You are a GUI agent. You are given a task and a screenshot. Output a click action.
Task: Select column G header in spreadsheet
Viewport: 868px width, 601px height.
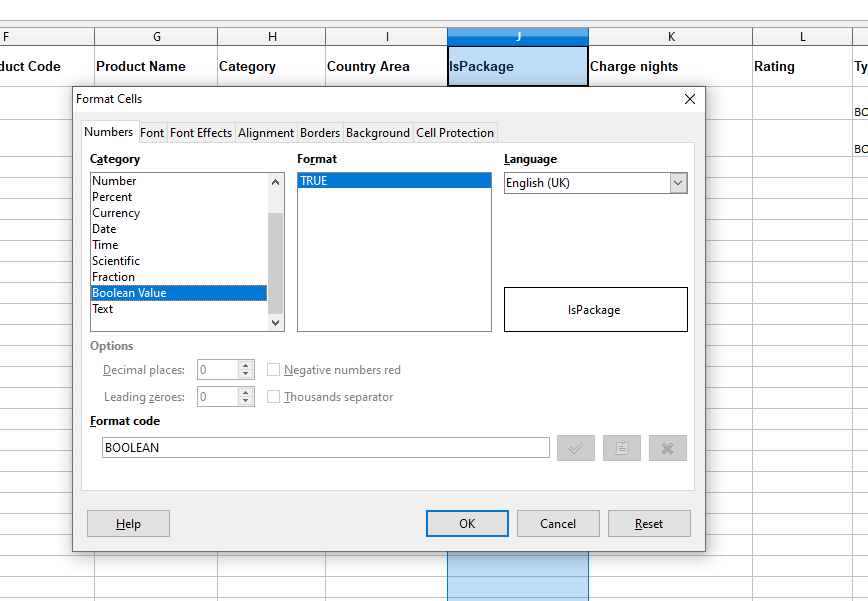point(156,37)
